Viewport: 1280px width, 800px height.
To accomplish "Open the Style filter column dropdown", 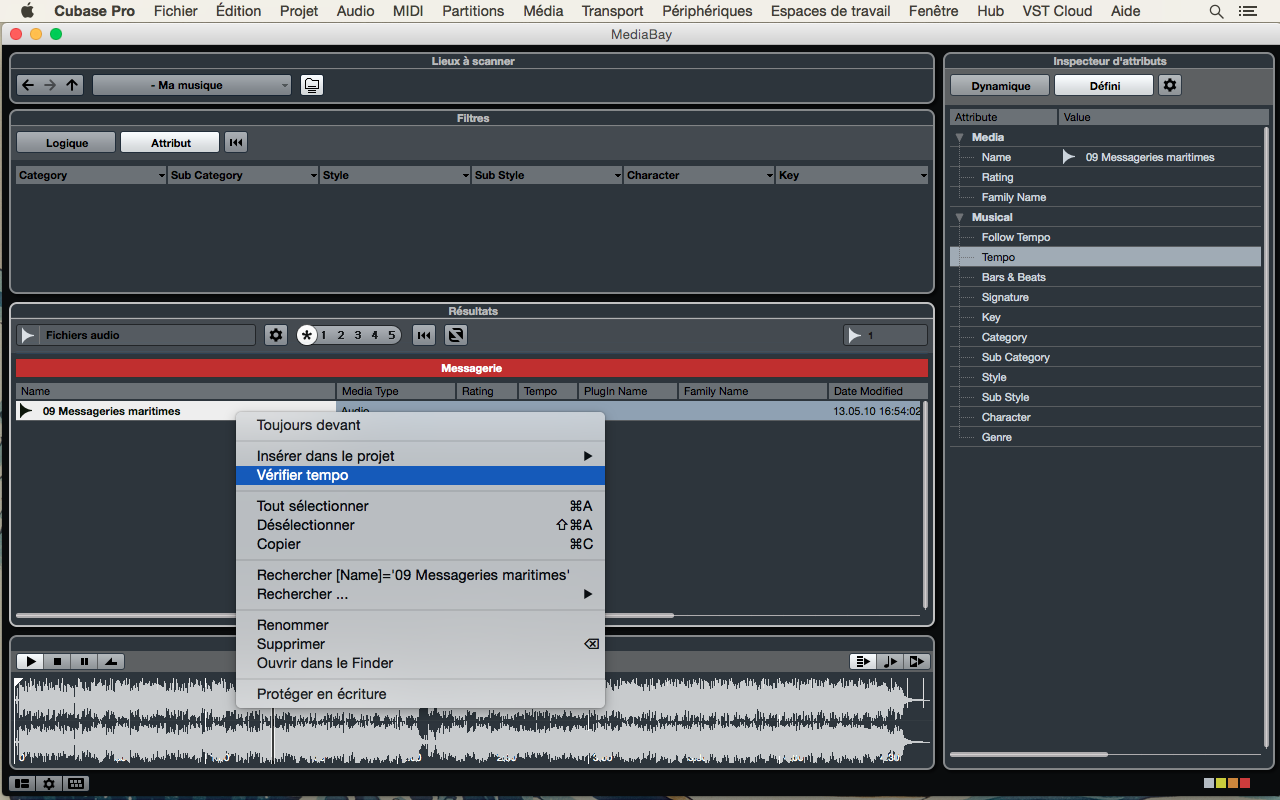I will 395,175.
